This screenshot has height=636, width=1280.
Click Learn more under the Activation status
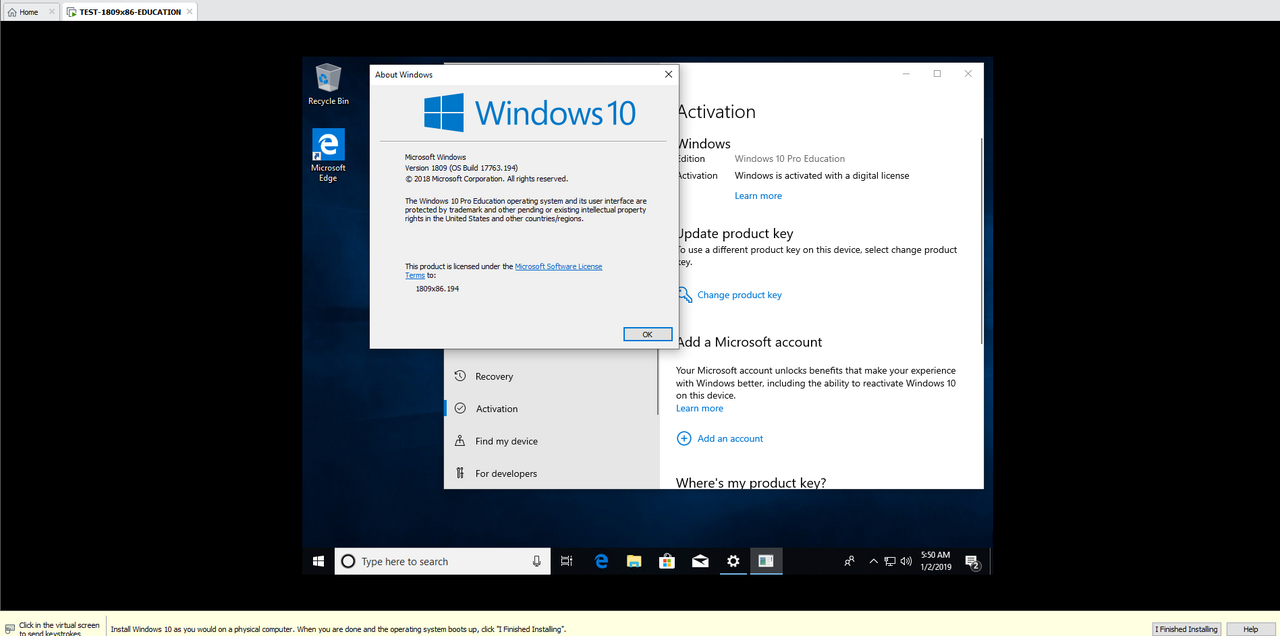(758, 196)
